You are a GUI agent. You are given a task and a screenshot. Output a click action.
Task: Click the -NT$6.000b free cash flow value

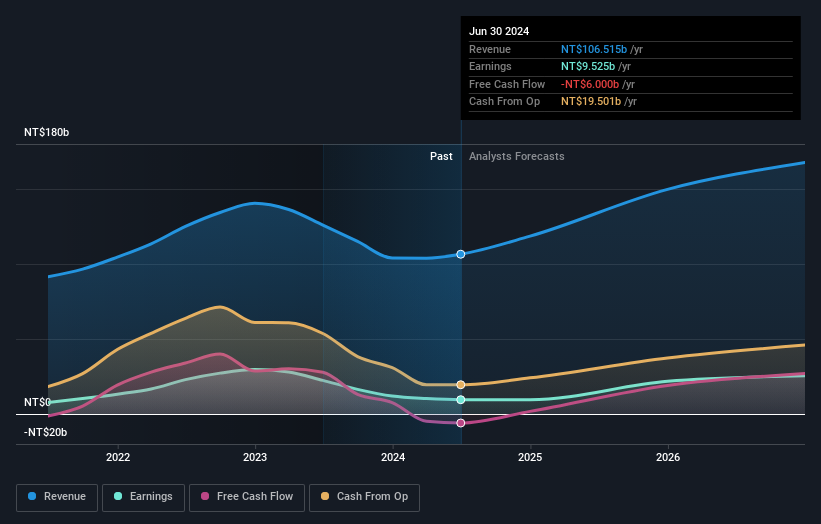click(x=590, y=84)
